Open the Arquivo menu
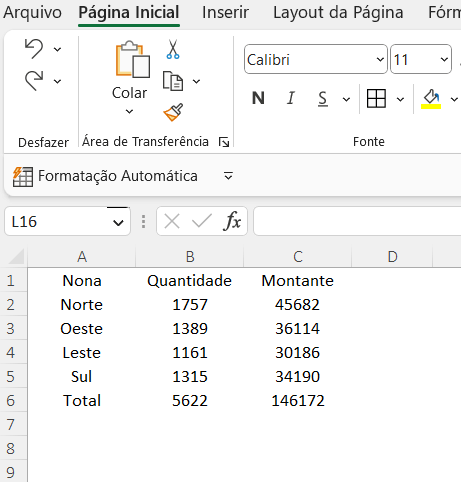 point(32,13)
